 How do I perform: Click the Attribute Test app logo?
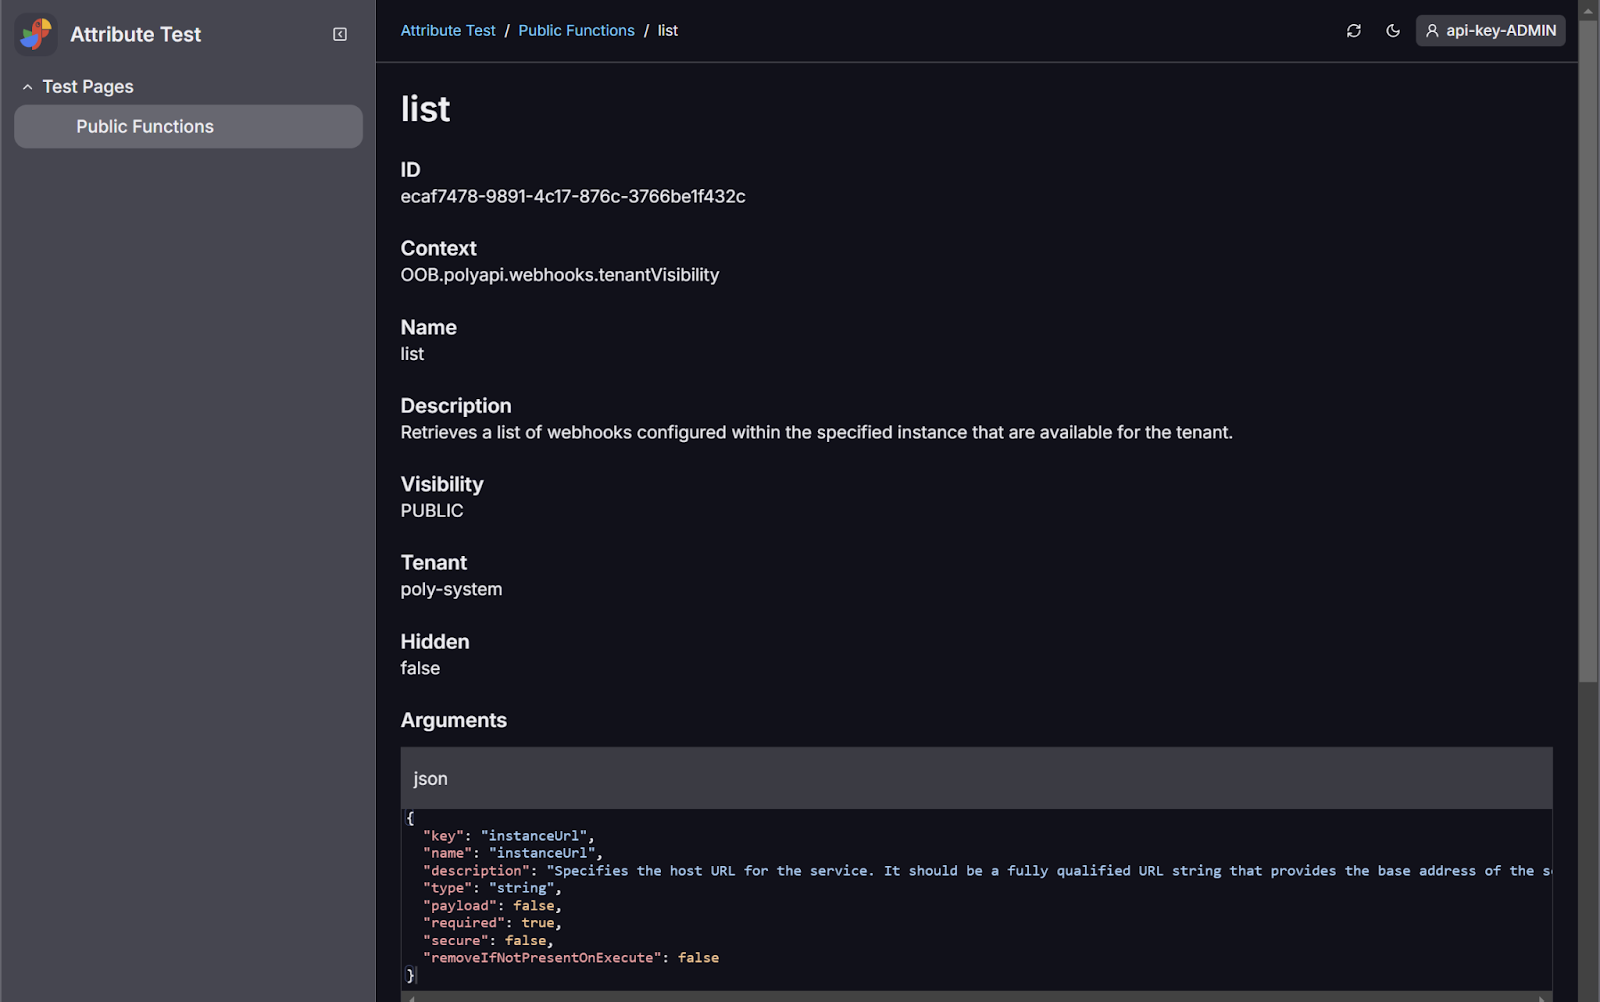36,34
